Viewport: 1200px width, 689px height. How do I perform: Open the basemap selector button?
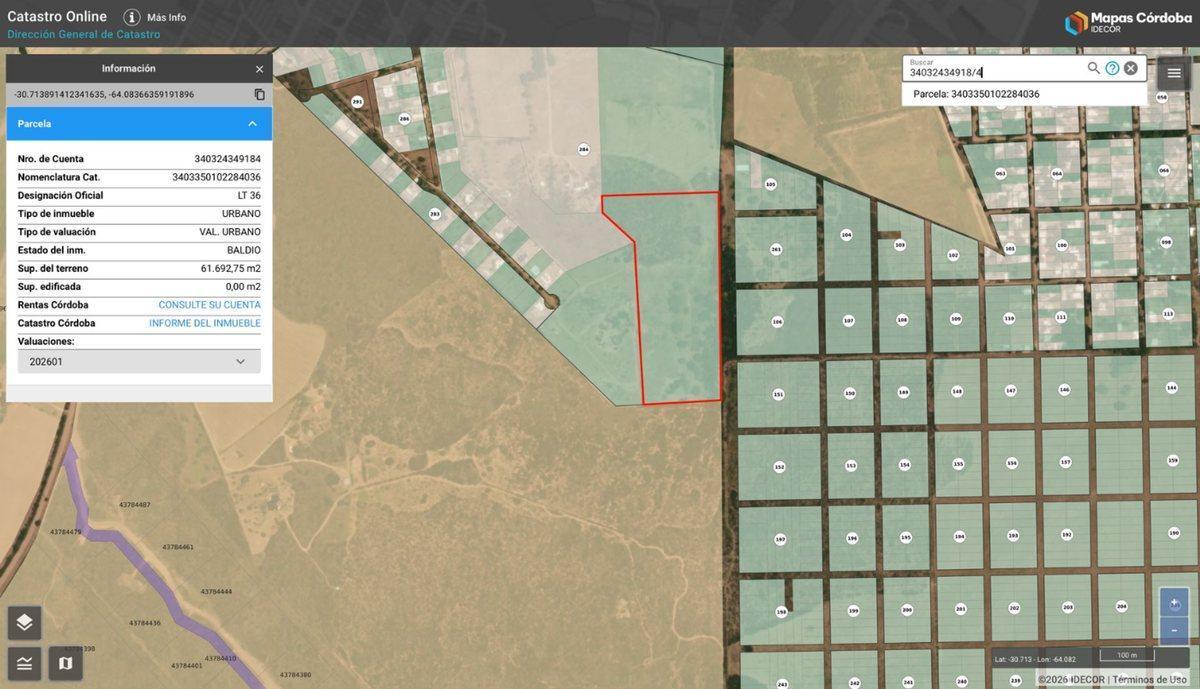tap(66, 663)
